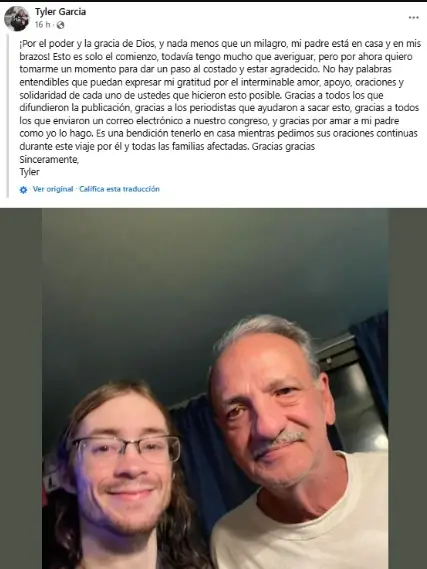This screenshot has width=427, height=569.
Task: Click the globe public audience icon
Action: click(x=61, y=25)
